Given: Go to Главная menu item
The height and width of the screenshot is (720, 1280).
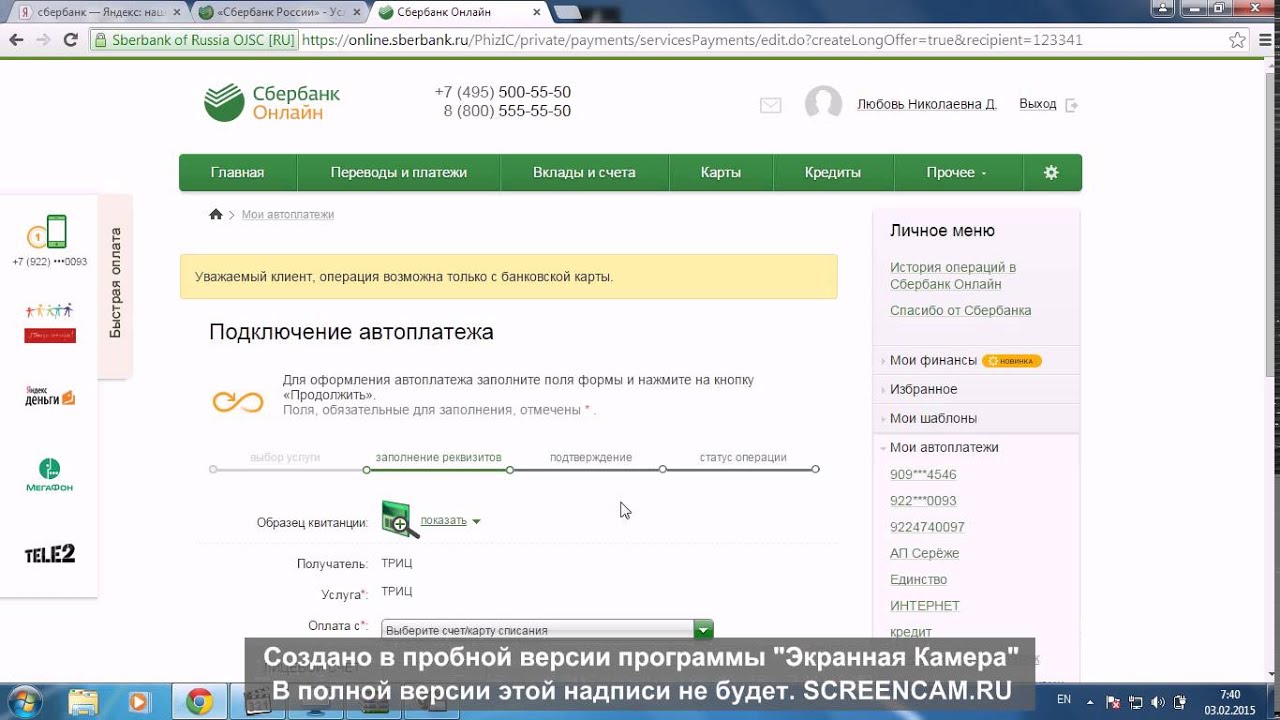Looking at the screenshot, I should pos(237,172).
